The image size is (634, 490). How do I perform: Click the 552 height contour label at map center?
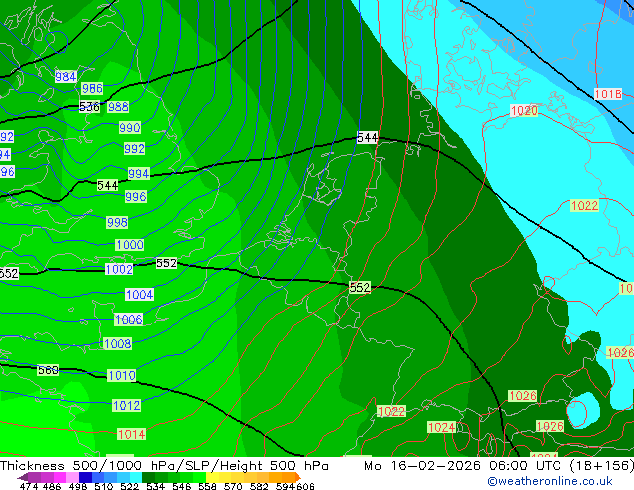[x=360, y=288]
